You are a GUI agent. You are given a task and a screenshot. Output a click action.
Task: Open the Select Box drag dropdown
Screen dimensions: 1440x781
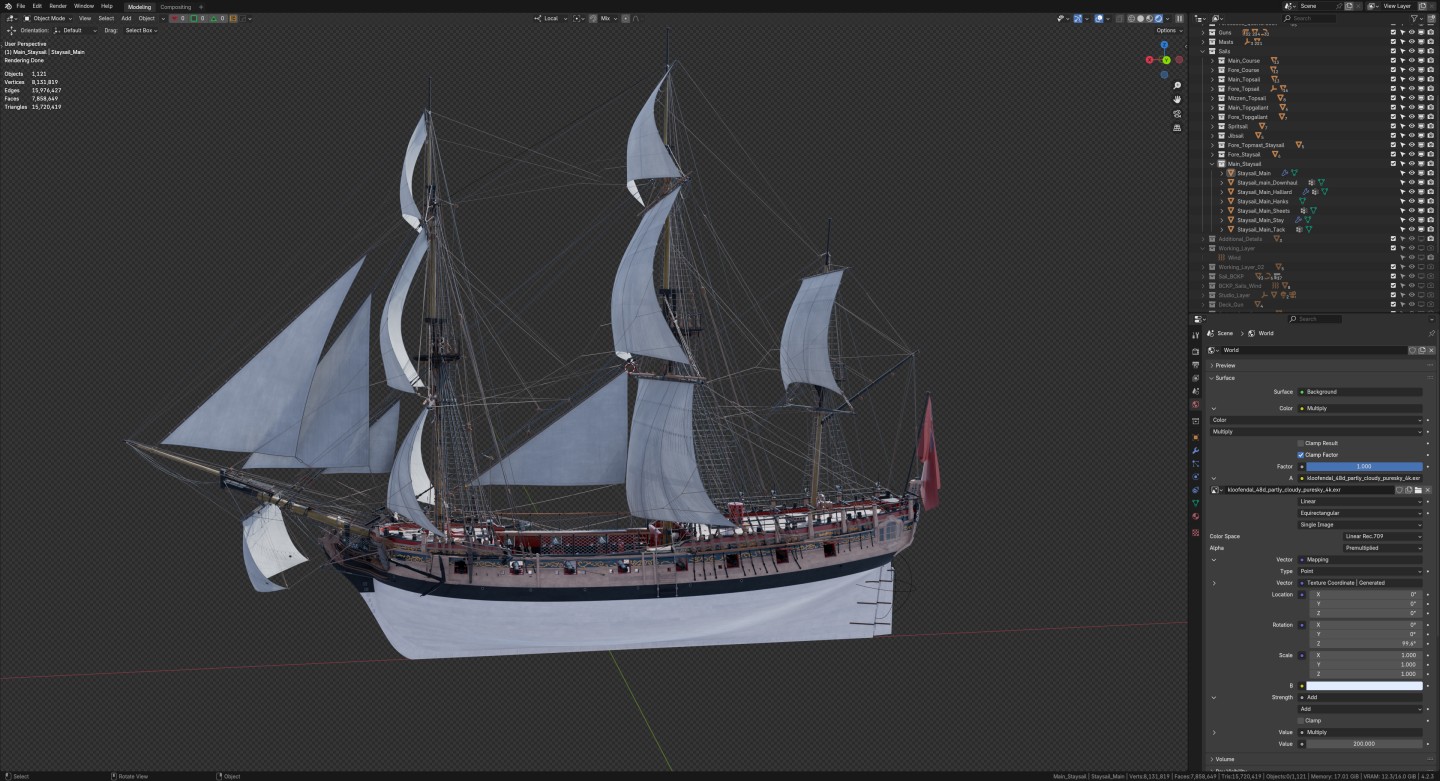click(141, 30)
